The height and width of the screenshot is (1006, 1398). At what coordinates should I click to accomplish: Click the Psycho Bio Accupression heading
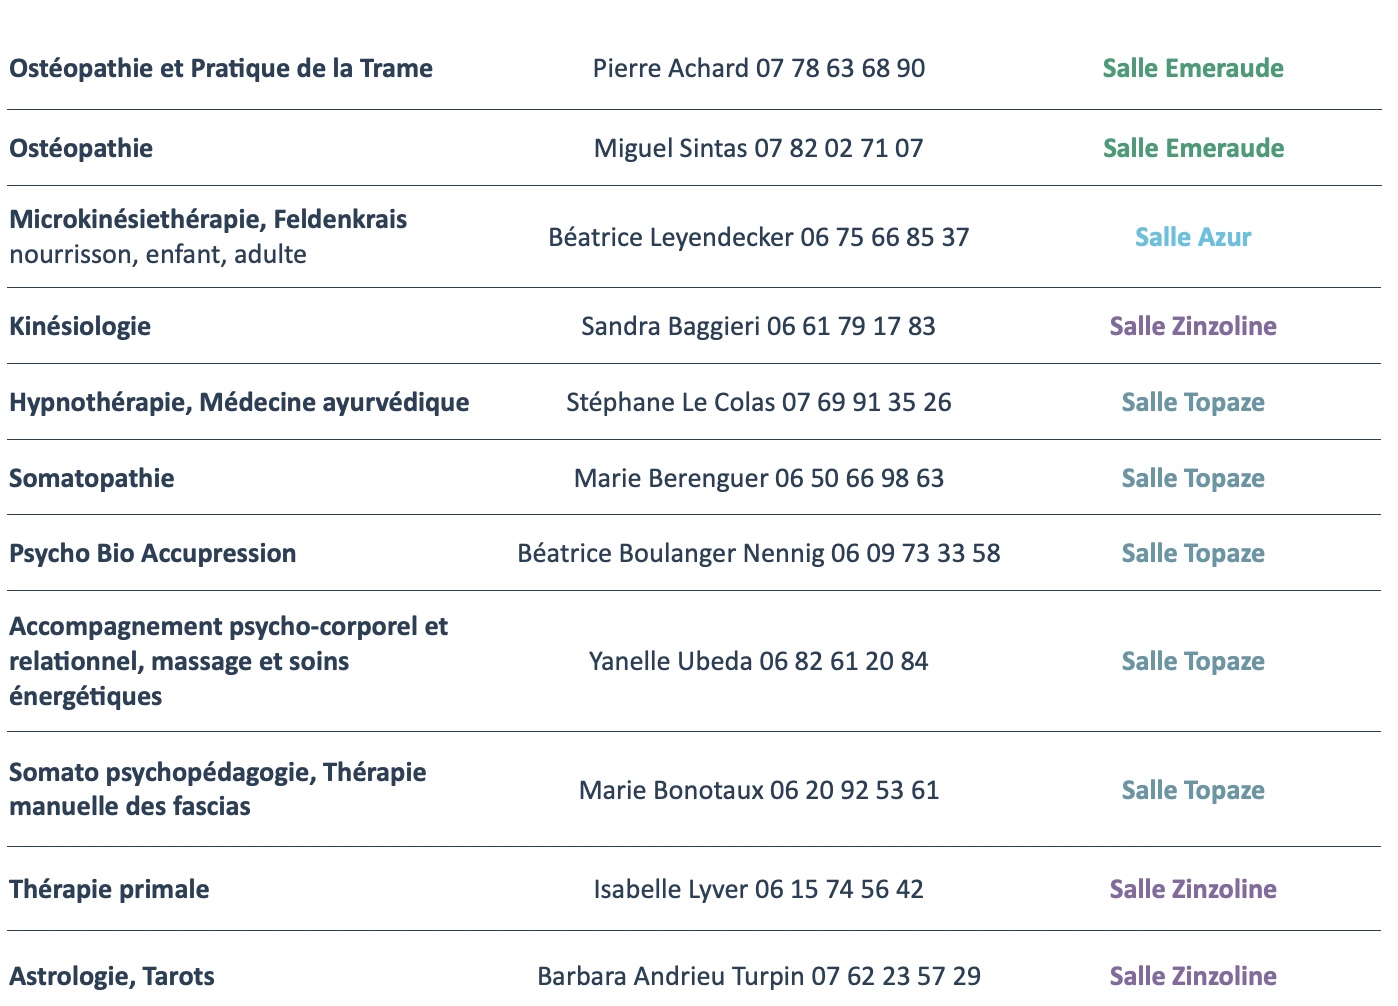click(153, 554)
